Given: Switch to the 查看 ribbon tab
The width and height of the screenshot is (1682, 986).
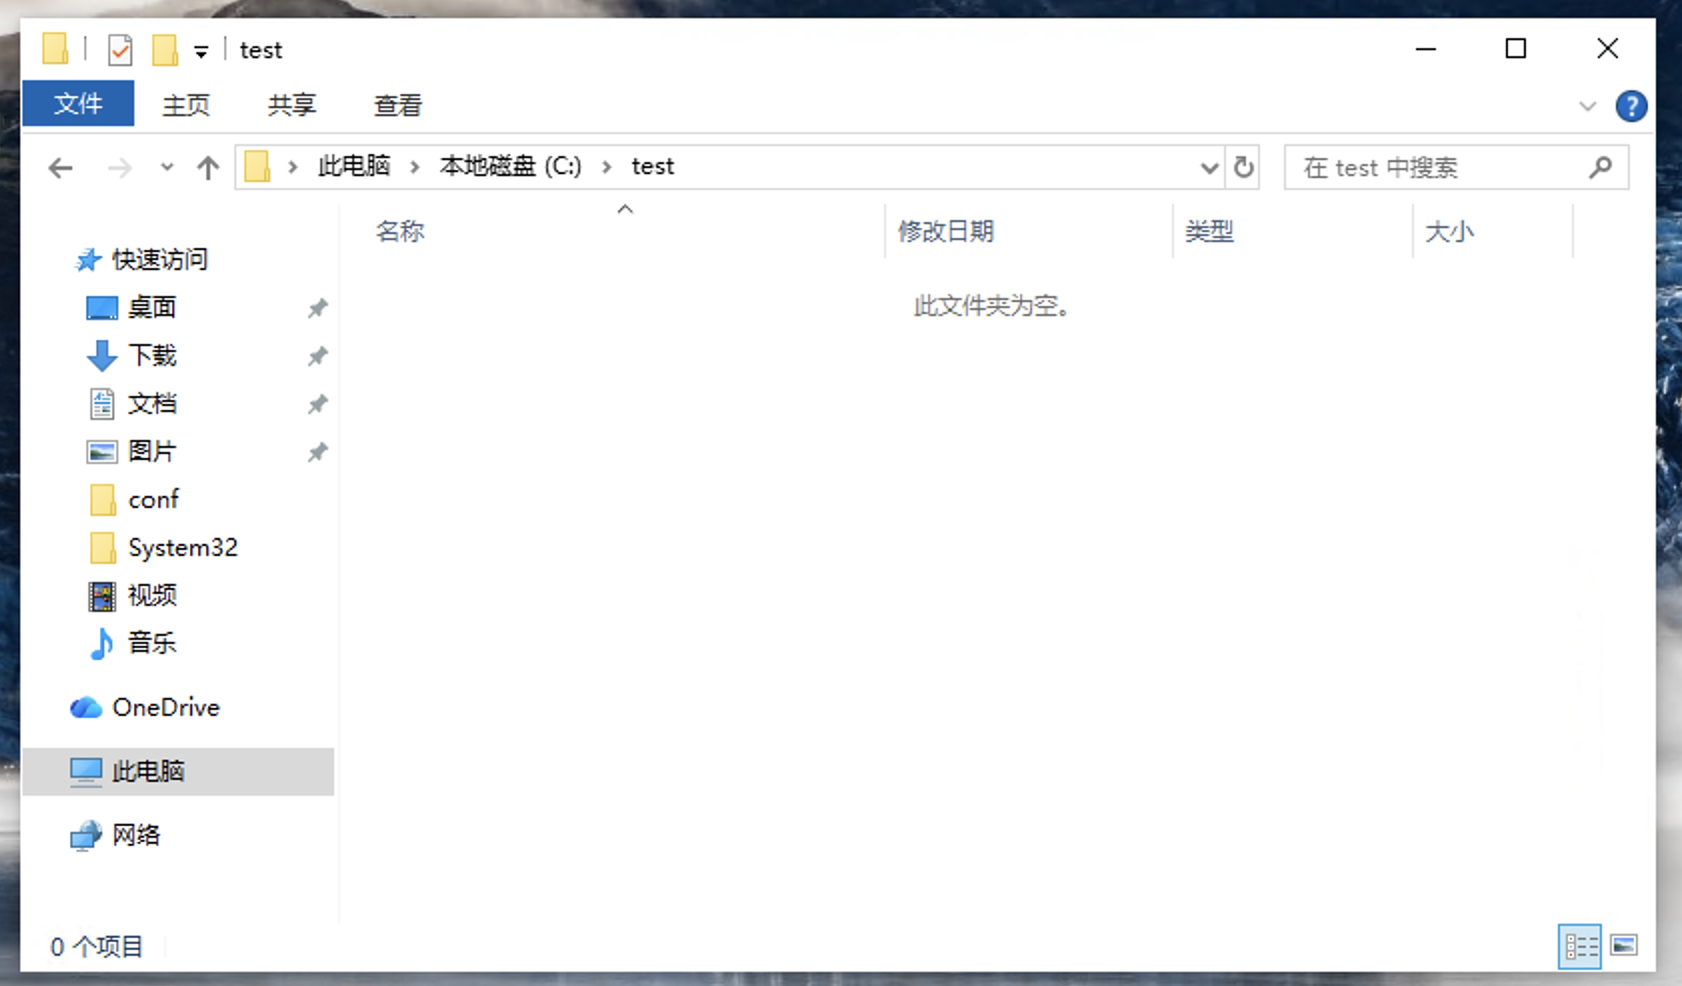Looking at the screenshot, I should [397, 105].
